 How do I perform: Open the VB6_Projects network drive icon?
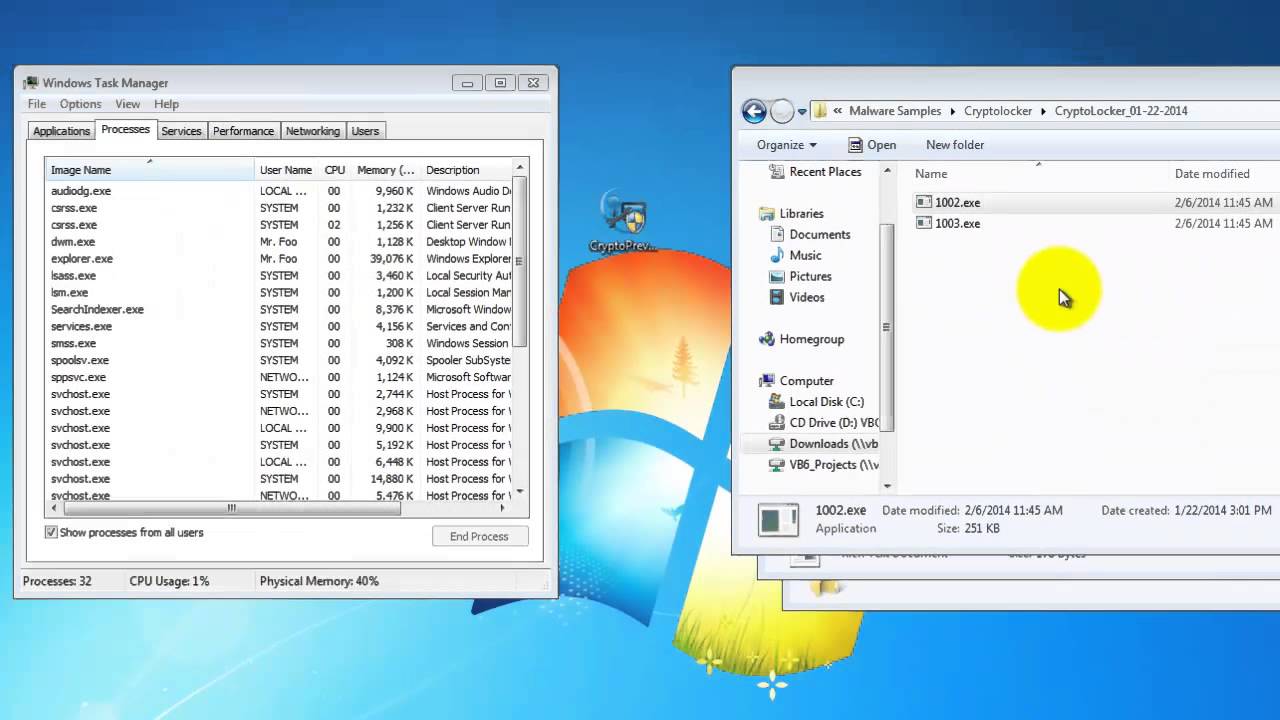(777, 465)
